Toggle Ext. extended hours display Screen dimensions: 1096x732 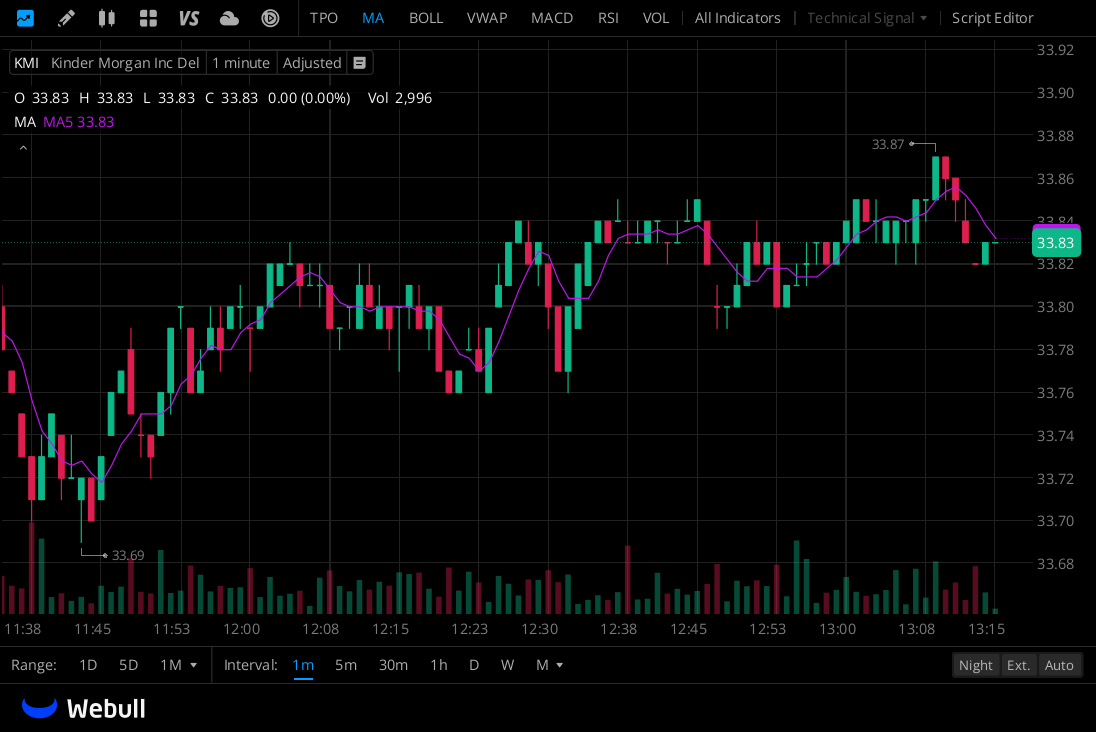[x=1018, y=666]
